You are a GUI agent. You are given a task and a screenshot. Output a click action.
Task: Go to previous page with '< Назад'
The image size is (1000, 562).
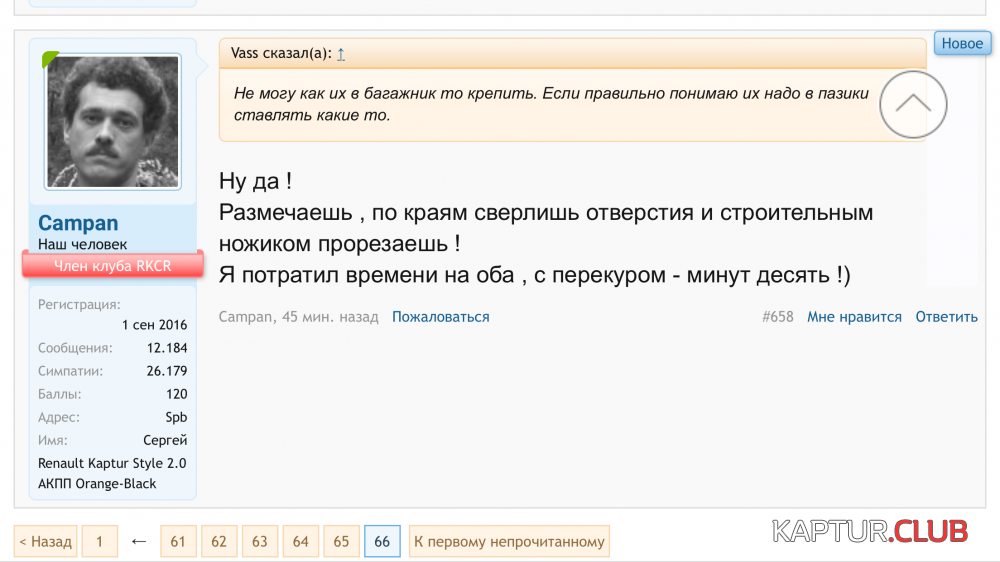[45, 542]
